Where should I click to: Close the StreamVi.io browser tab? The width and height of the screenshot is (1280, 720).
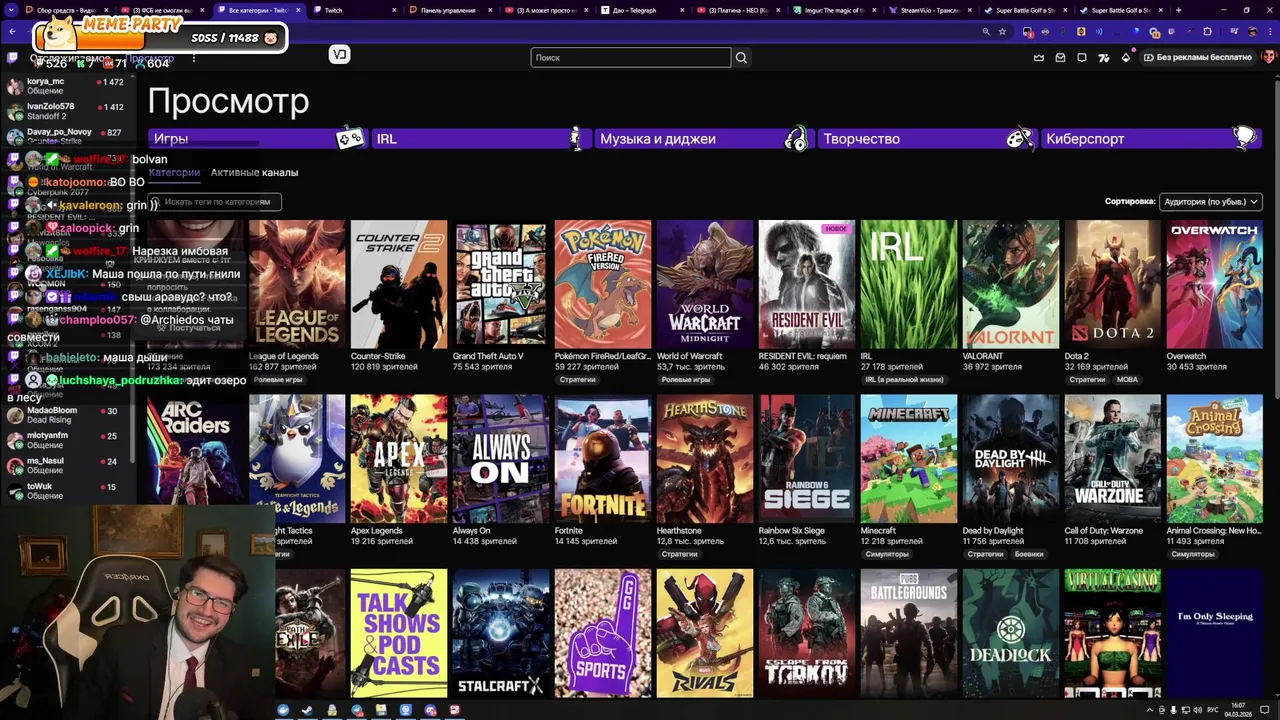[969, 10]
